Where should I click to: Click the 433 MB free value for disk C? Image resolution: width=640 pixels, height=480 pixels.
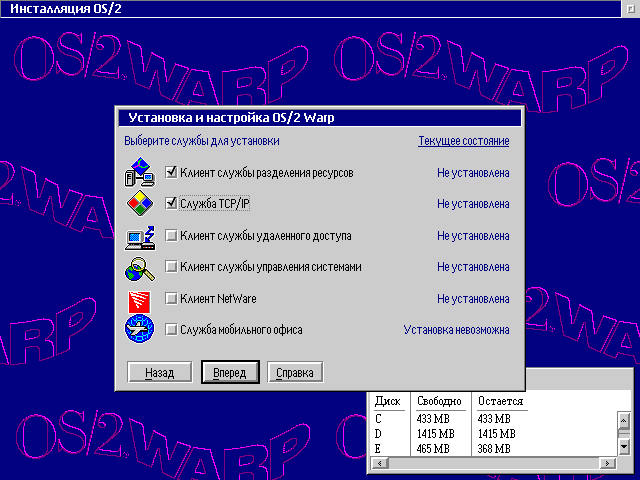433,419
